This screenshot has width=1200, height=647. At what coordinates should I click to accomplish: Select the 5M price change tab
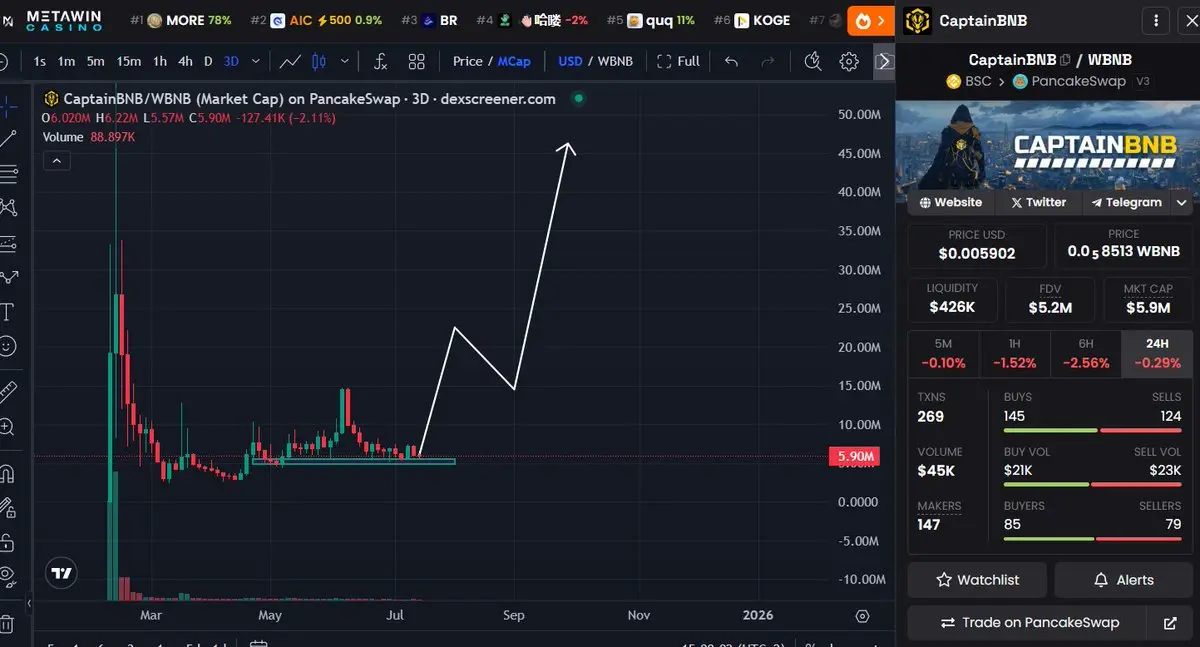[943, 354]
